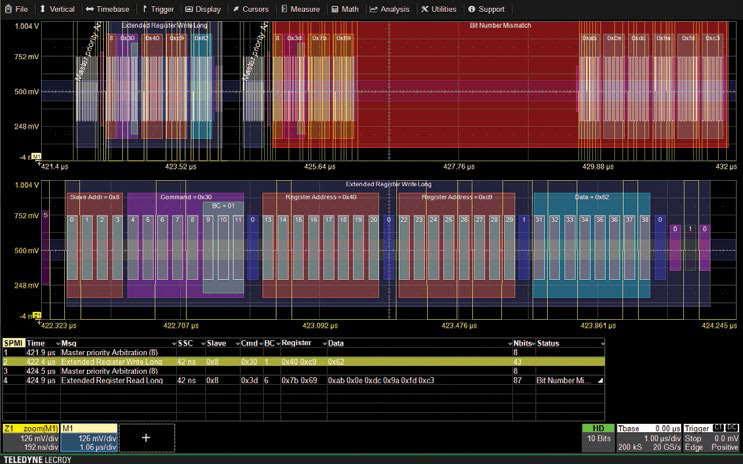Expand the Bit Number Mi... status cell arrow
The height and width of the screenshot is (464, 743).
(x=600, y=381)
